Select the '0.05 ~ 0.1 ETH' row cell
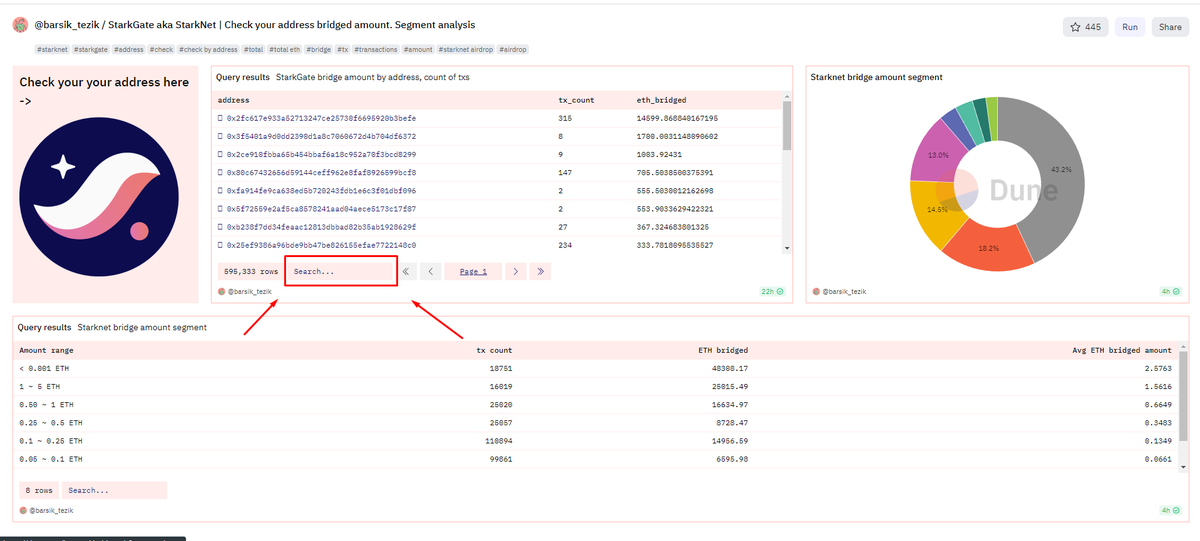 (51, 458)
